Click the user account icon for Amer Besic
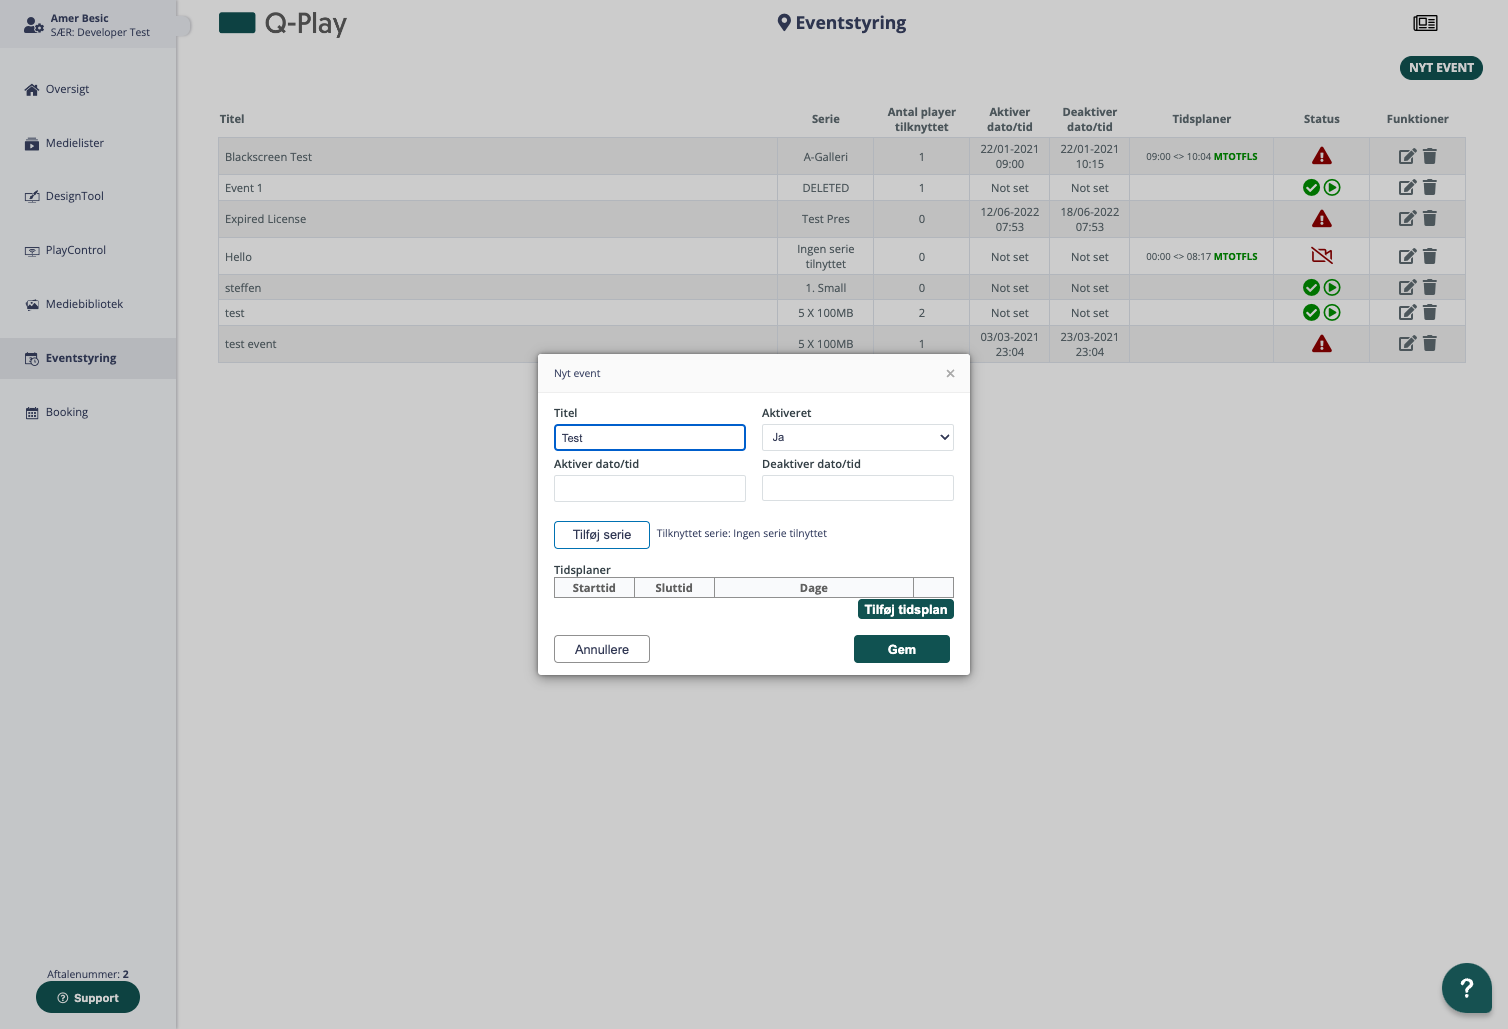 [x=34, y=25]
